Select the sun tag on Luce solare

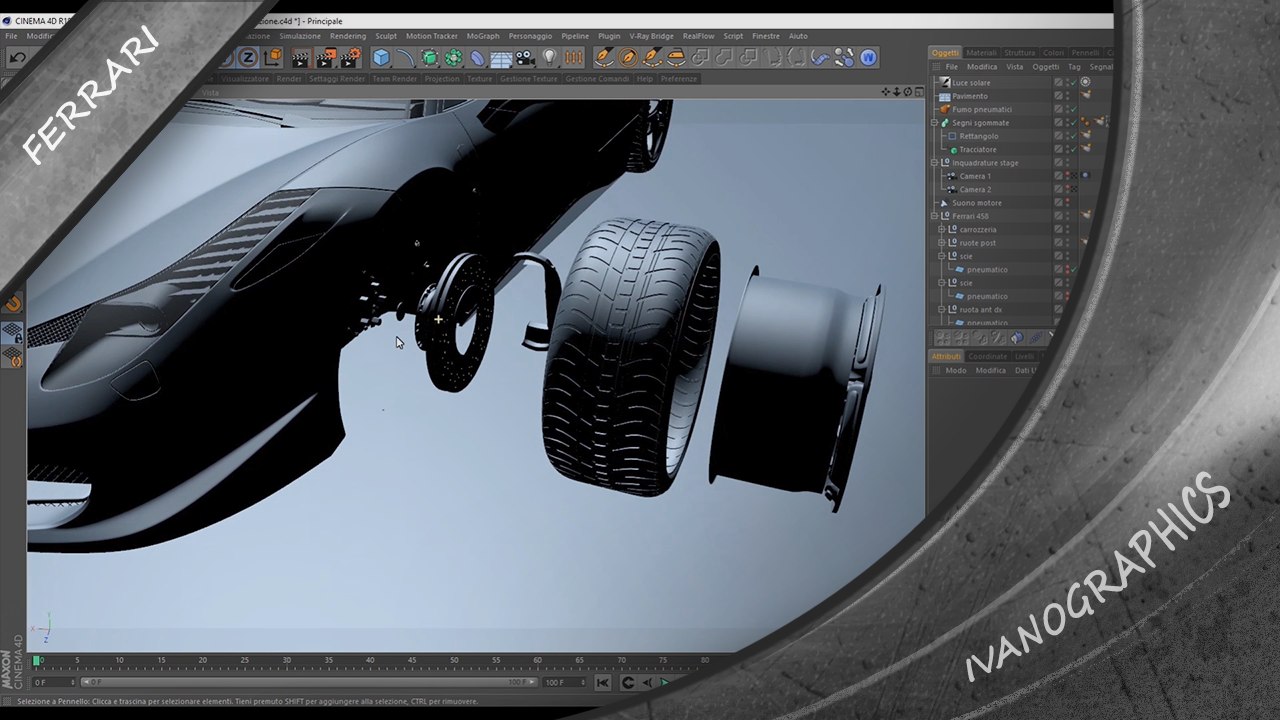(x=1085, y=82)
